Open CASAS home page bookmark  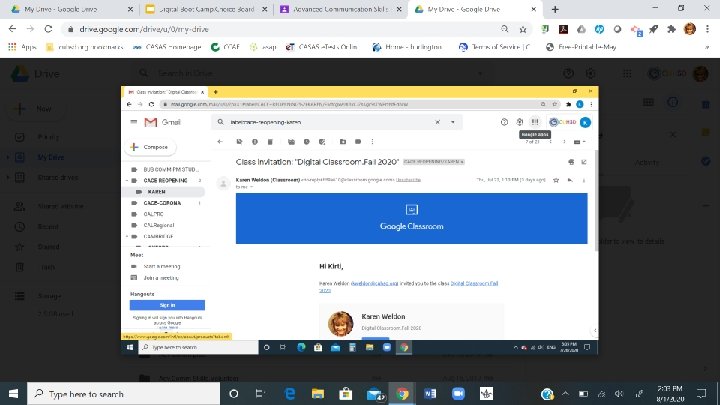tap(167, 47)
